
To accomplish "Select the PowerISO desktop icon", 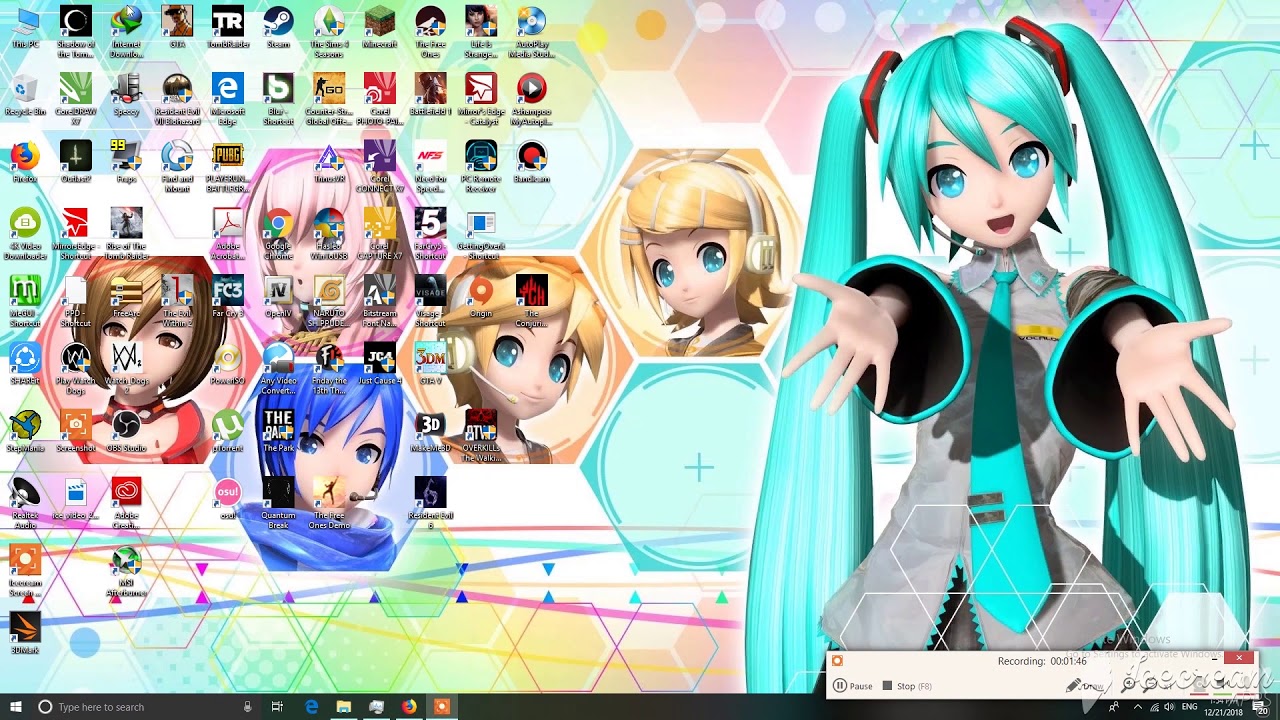I will coord(227,364).
